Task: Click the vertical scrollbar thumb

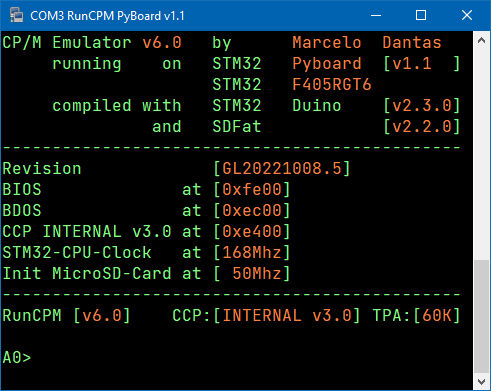Action: pos(481,317)
